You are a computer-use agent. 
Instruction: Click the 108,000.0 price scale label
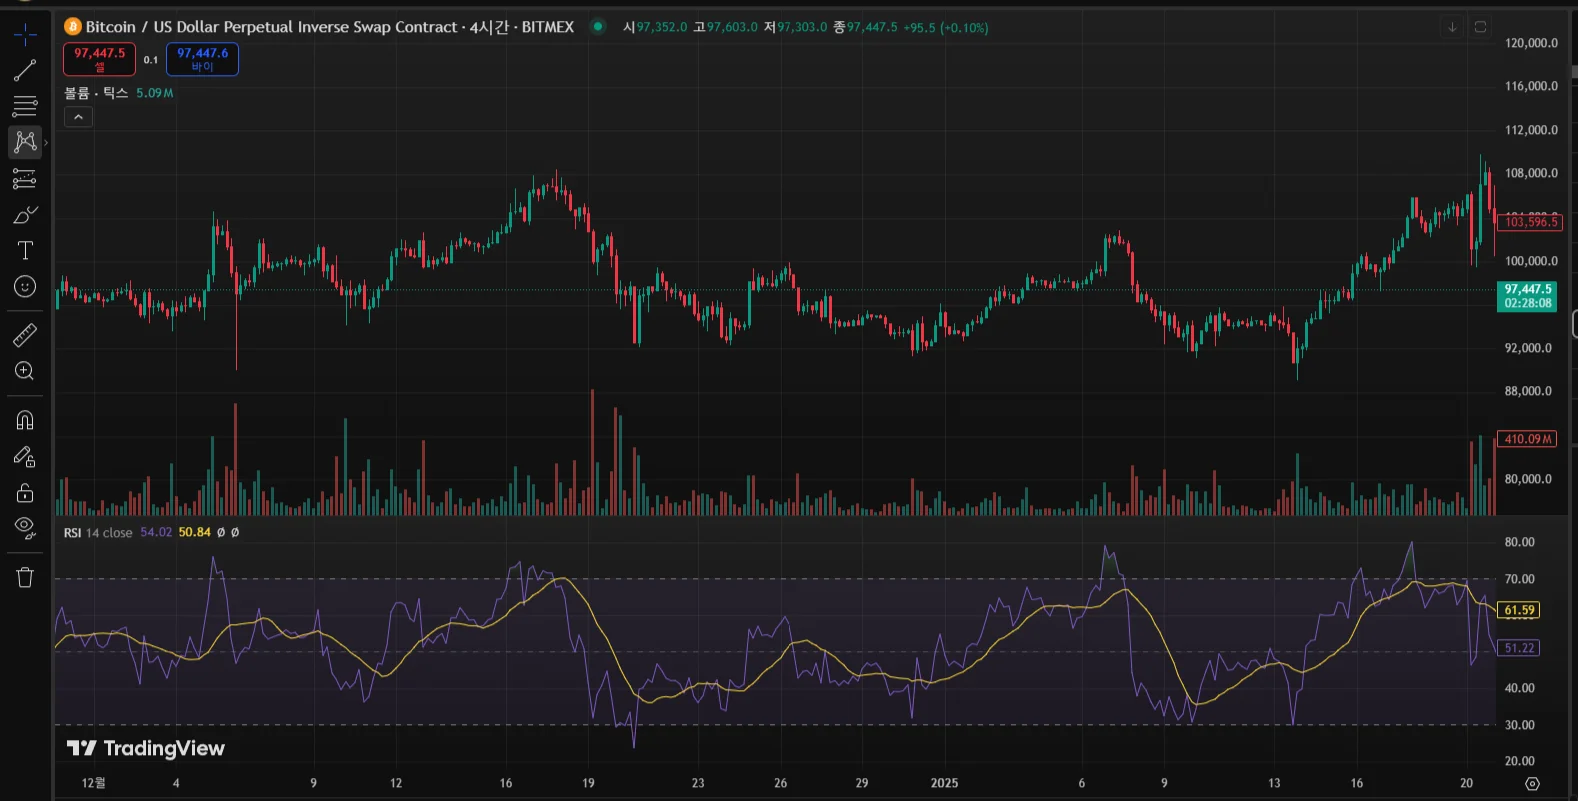[1531, 173]
